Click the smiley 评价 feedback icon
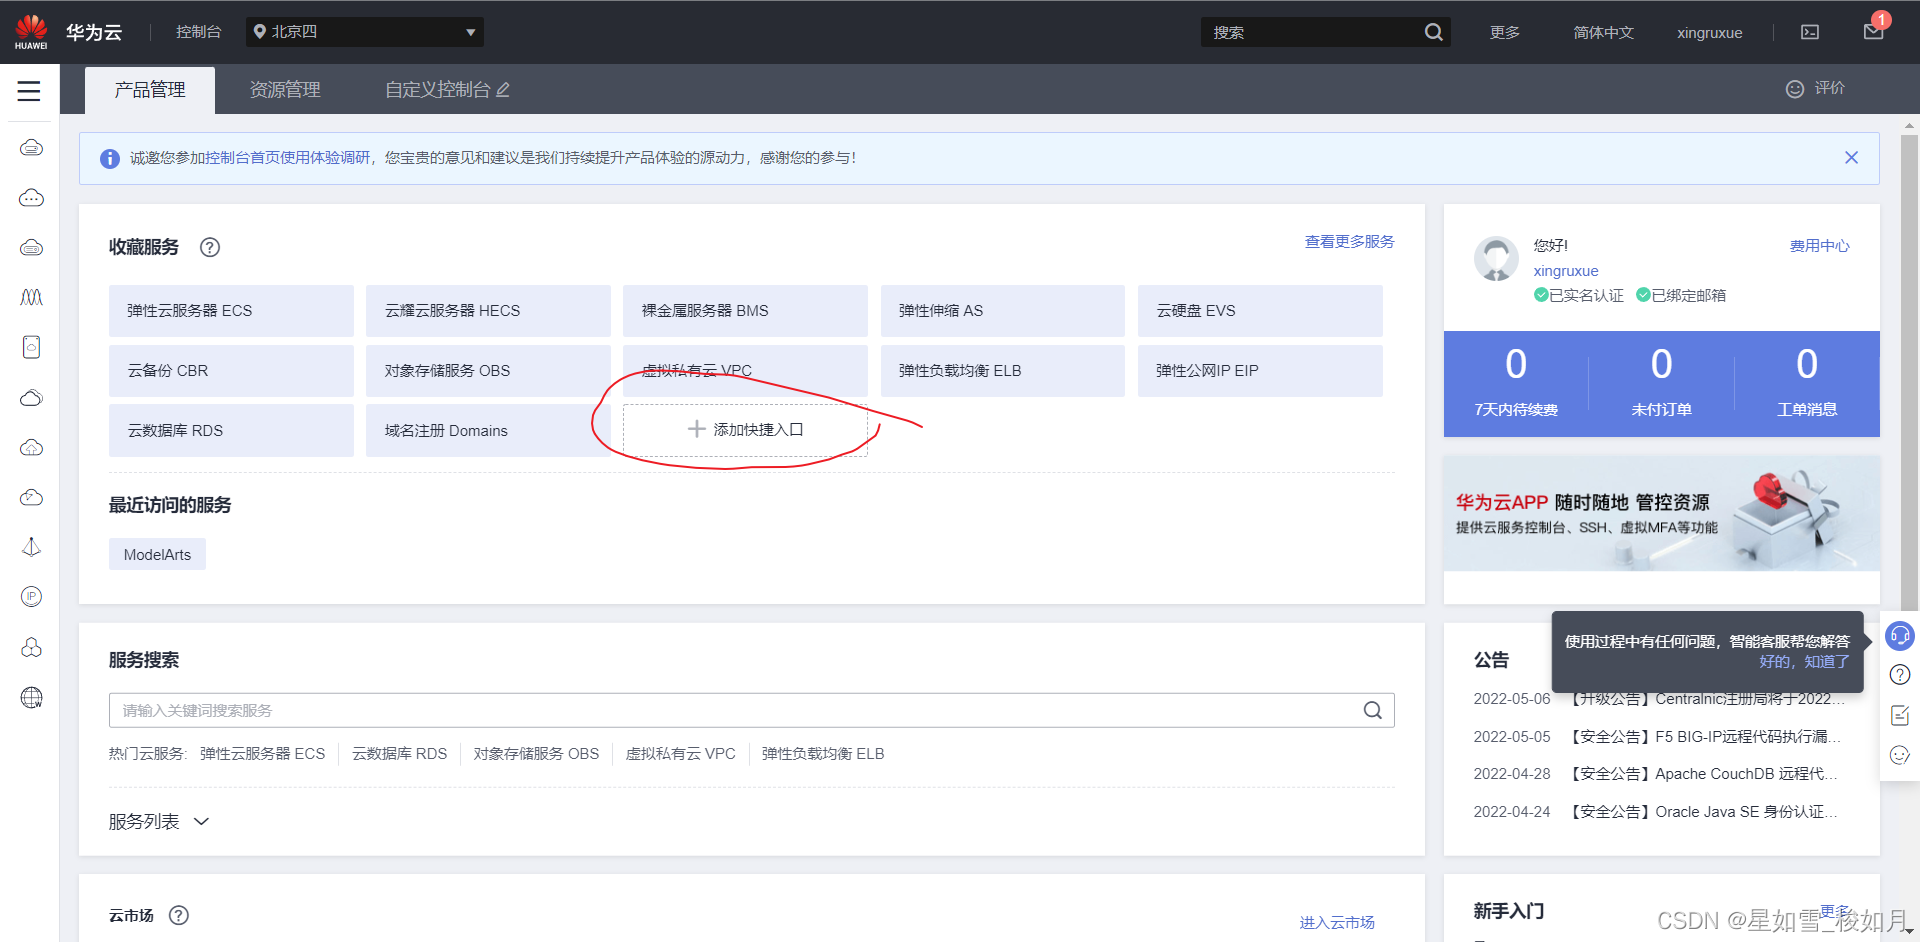This screenshot has width=1920, height=942. pyautogui.click(x=1795, y=89)
